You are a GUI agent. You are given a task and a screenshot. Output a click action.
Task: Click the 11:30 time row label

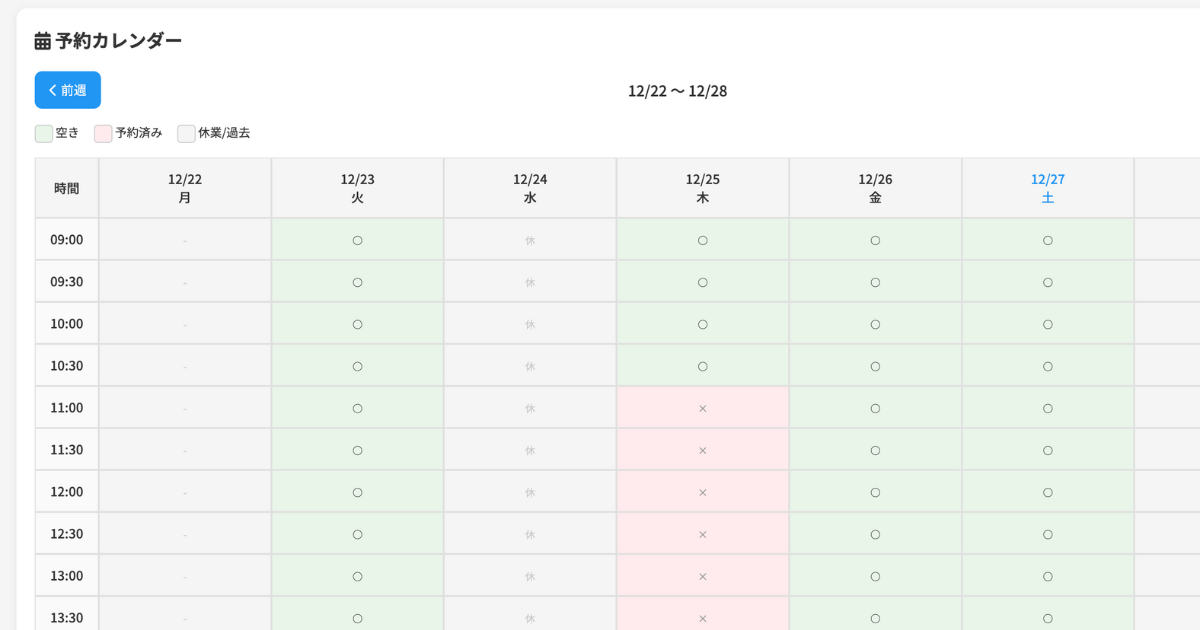tap(67, 450)
